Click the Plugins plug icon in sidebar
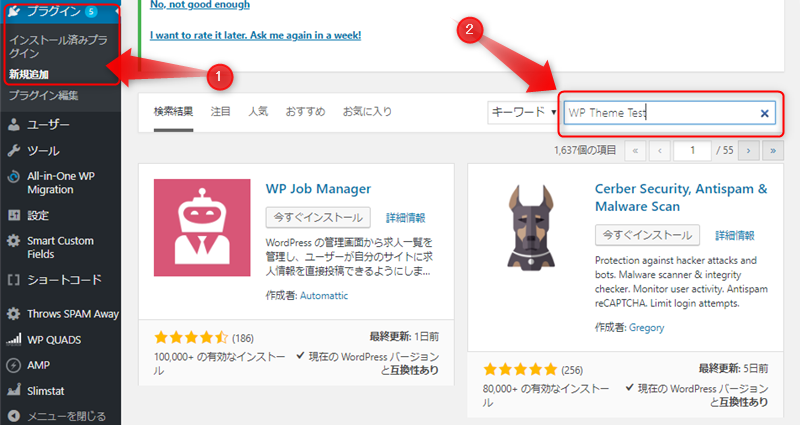The height and width of the screenshot is (425, 800). pyautogui.click(x=14, y=11)
